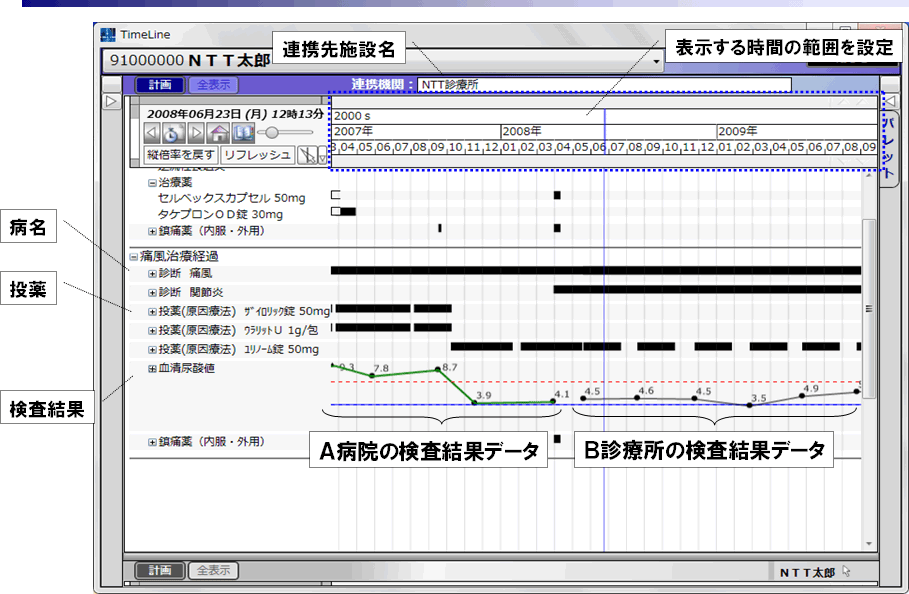
Task: Click the 3.9 uric acid data point
Action: 475,403
